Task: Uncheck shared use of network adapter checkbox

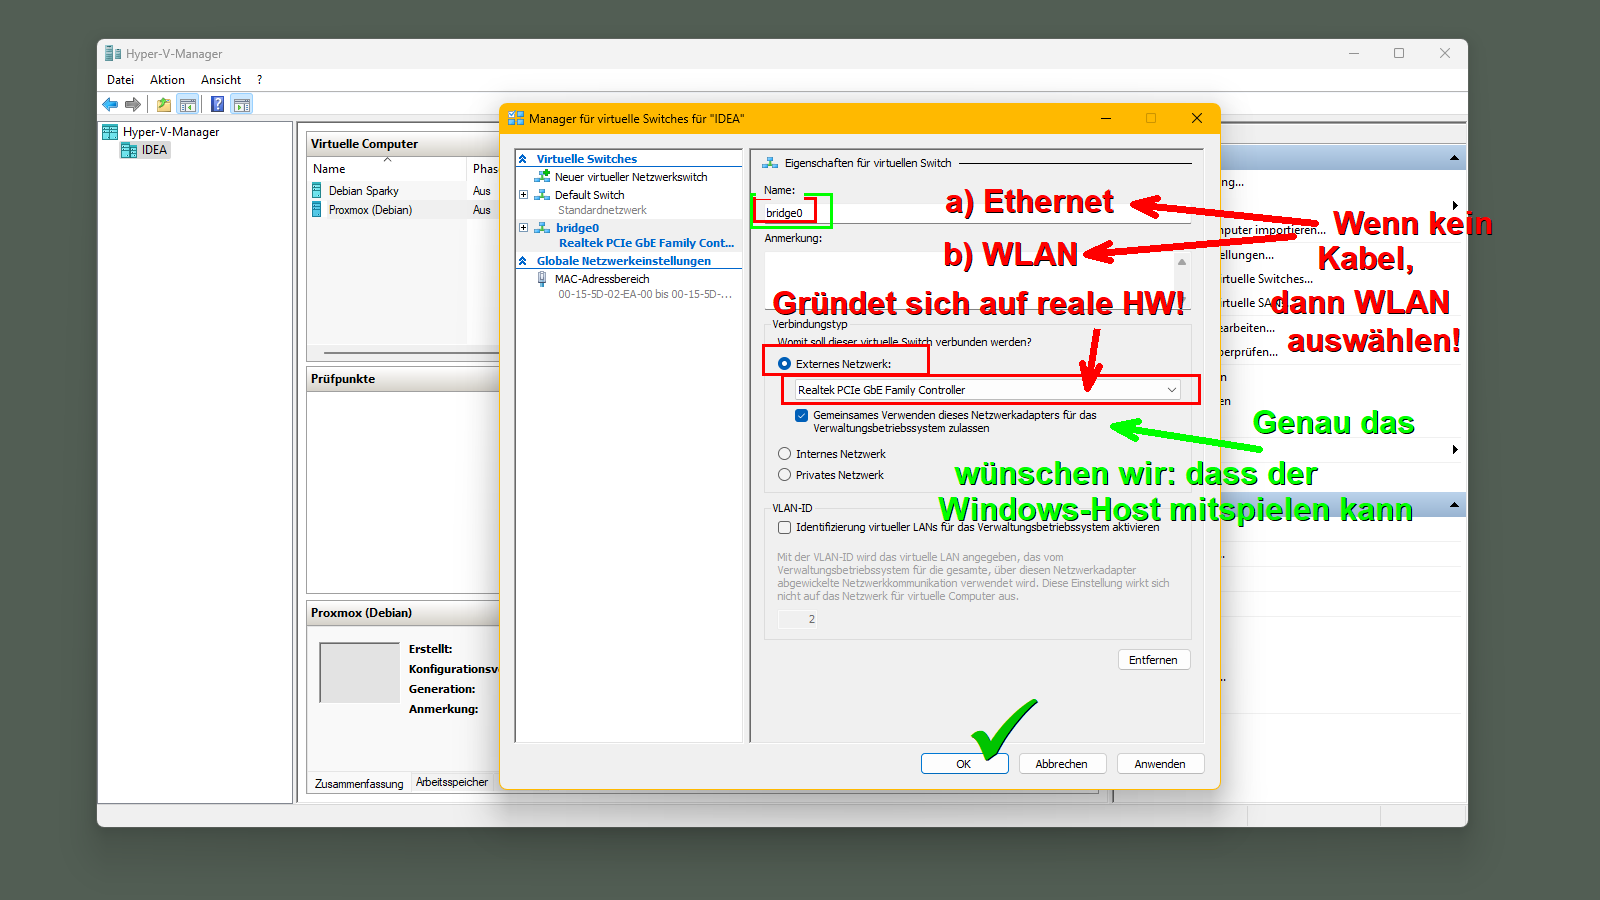Action: coord(801,415)
